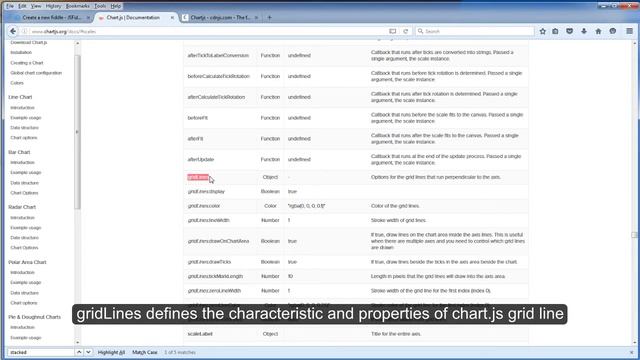Click the beforeFit property name
The image size is (640, 360).
pos(198,118)
